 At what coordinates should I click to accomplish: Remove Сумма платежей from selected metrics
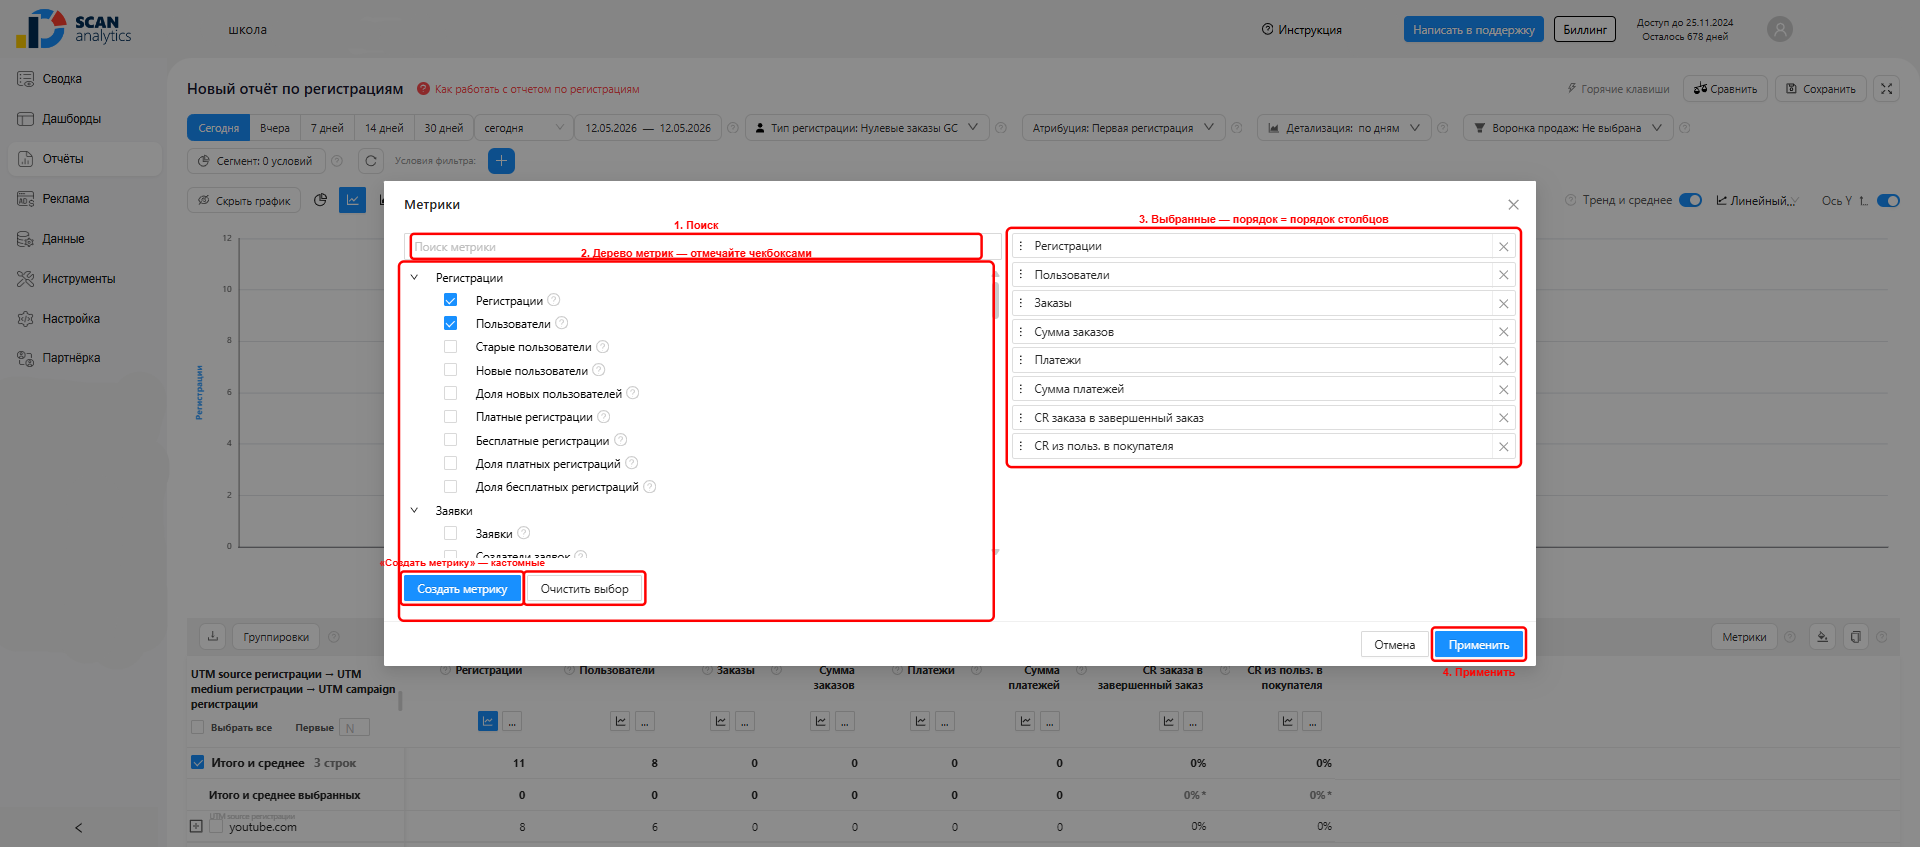click(1503, 389)
